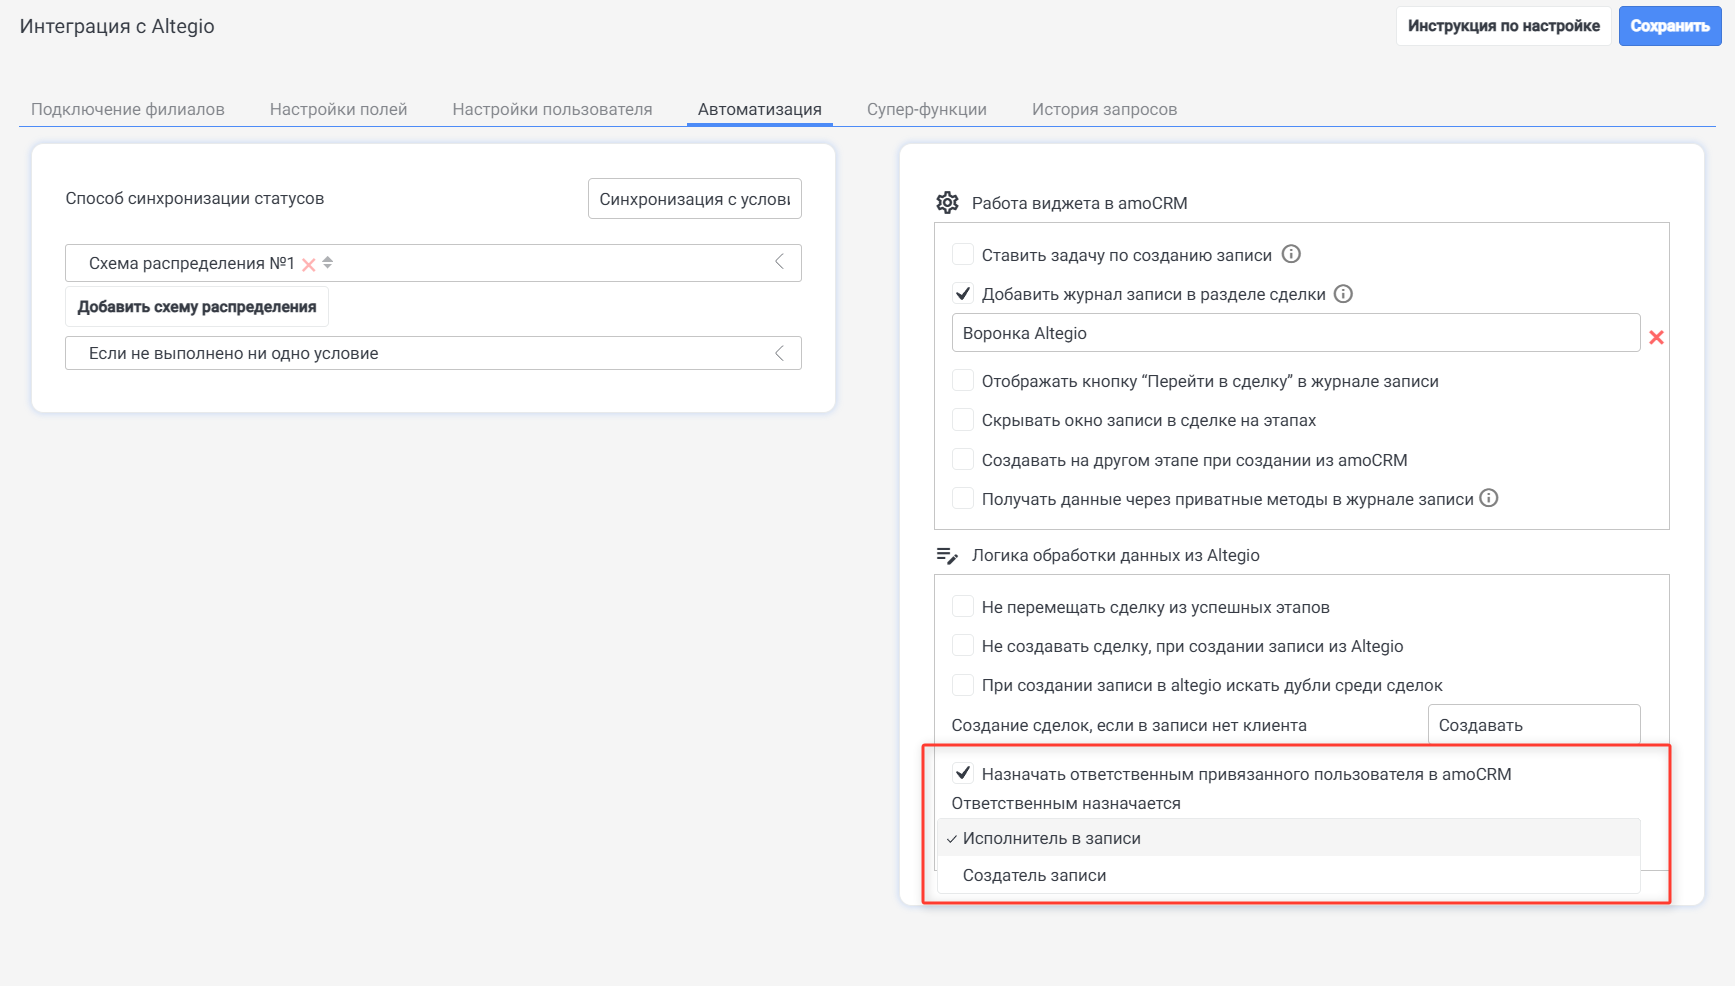Click info icon next to Получать данные через приватные методы
This screenshot has height=986, width=1735.
click(1488, 498)
